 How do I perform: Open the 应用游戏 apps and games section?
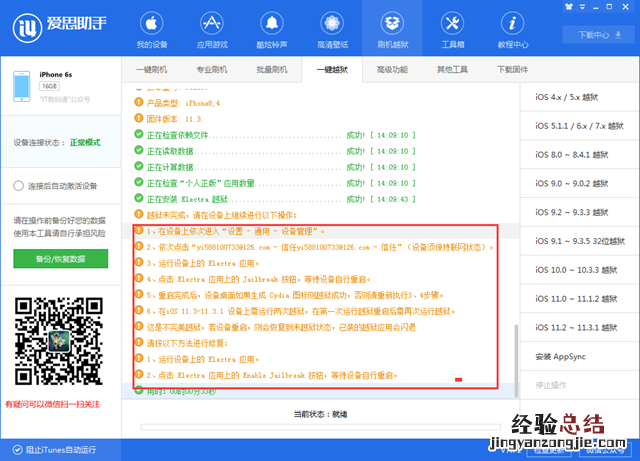(212, 30)
